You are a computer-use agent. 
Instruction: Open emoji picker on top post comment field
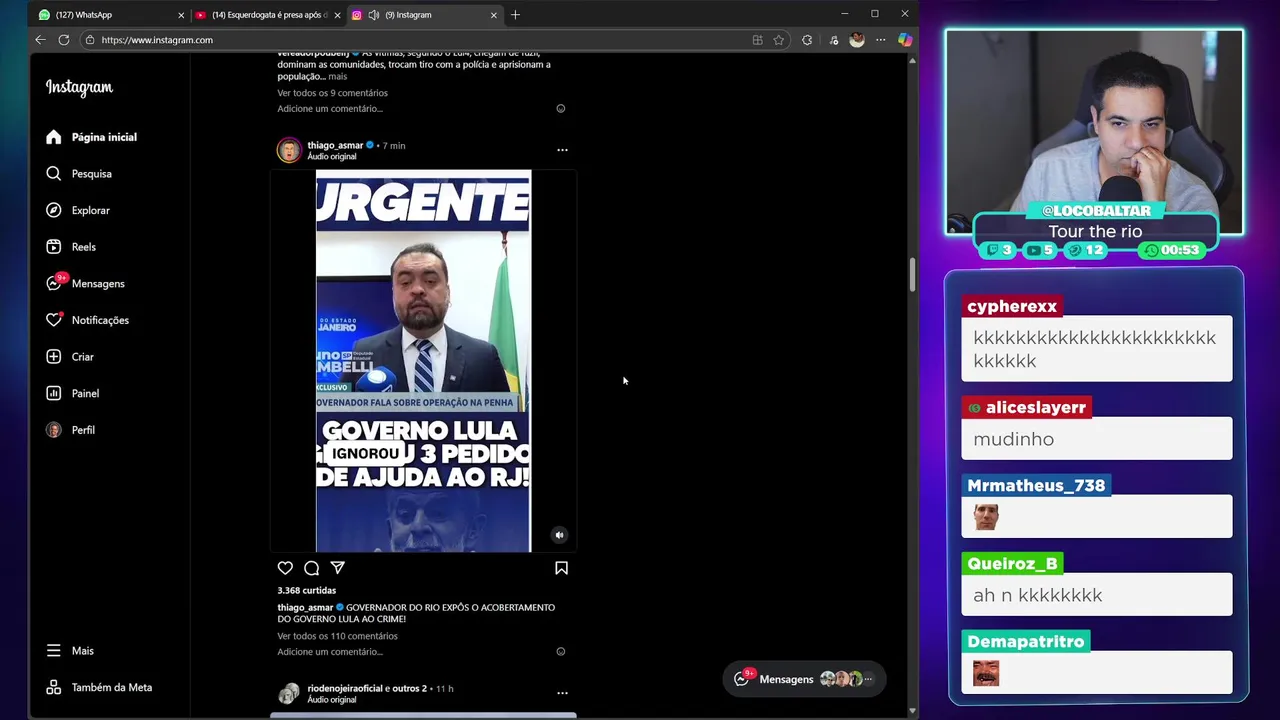click(x=561, y=109)
